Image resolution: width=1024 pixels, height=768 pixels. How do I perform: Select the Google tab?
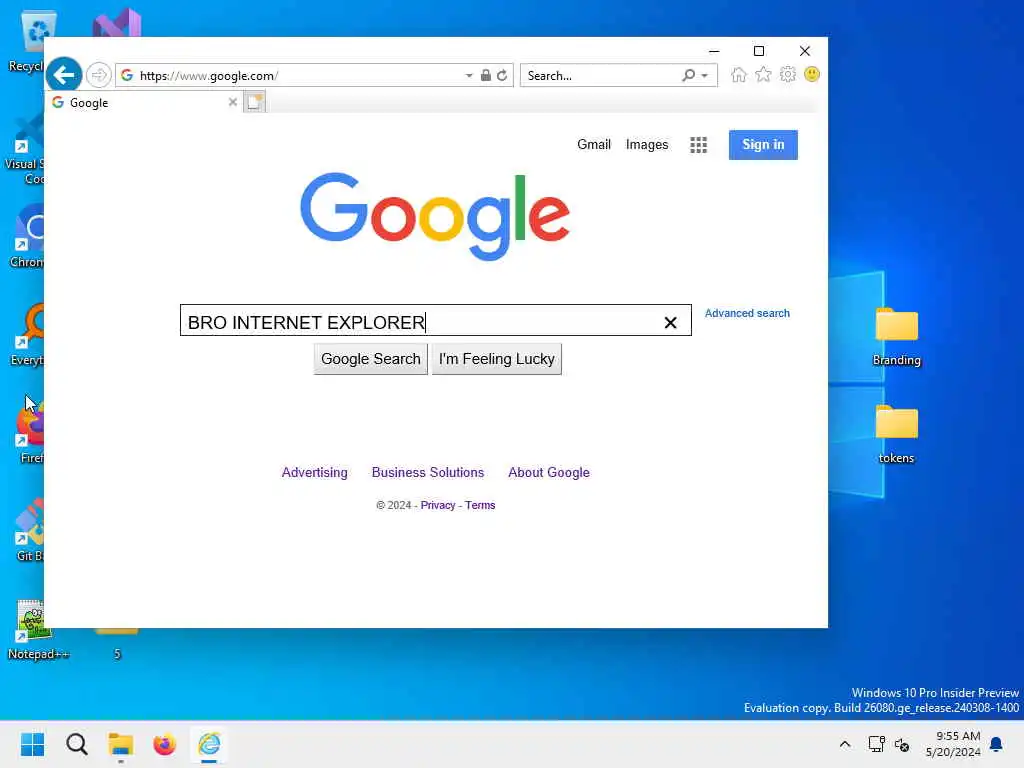tap(143, 103)
